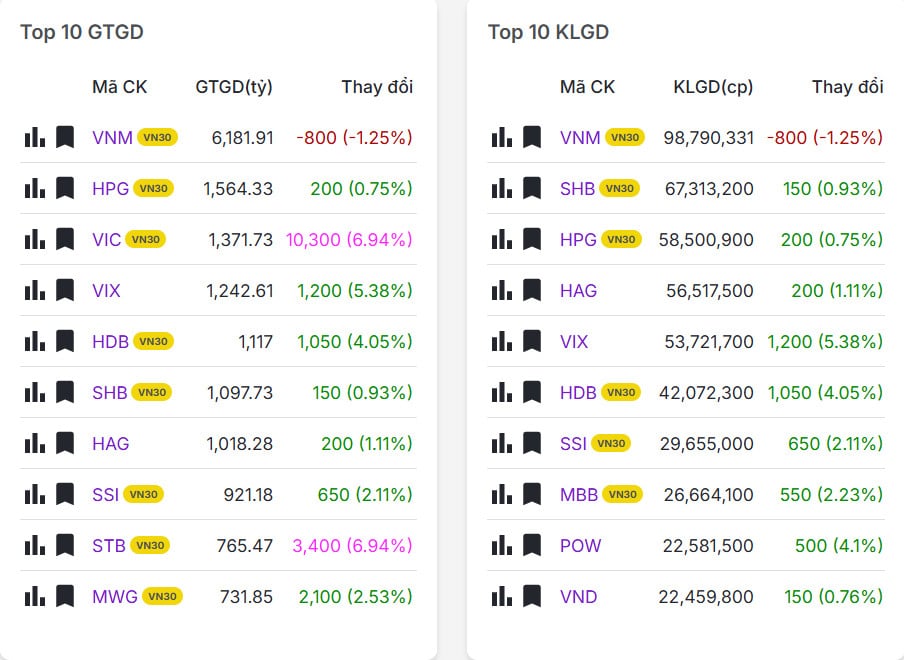
Task: Select POW ticker symbol link
Action: click(581, 545)
